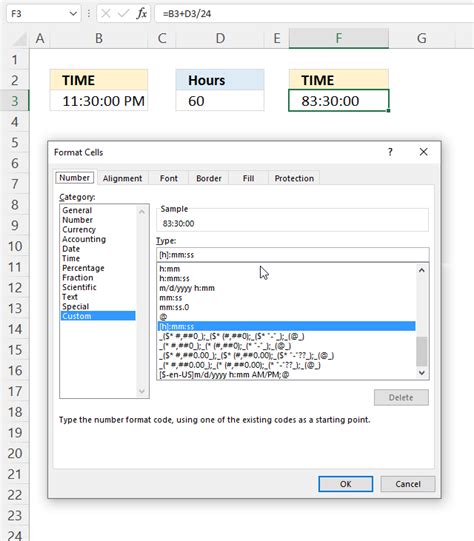
Task: Click the Category list scroll down arrow
Action: [x=142, y=391]
